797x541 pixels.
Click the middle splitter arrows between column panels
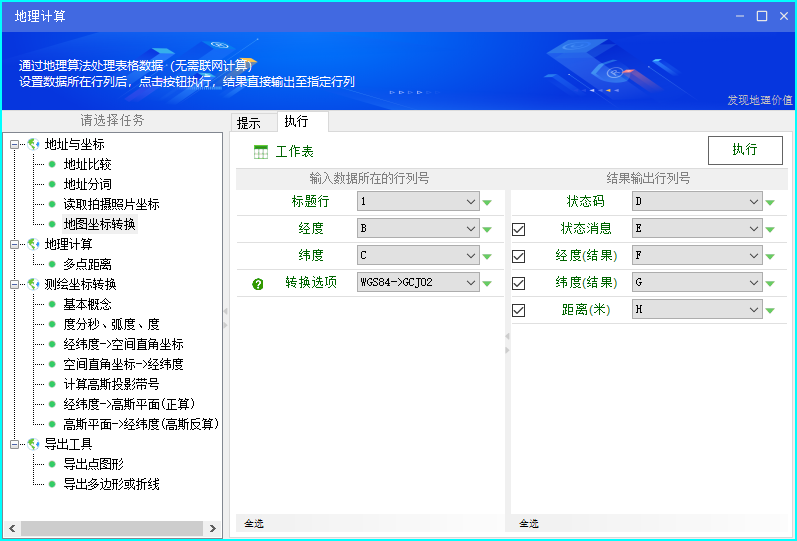[x=507, y=343]
